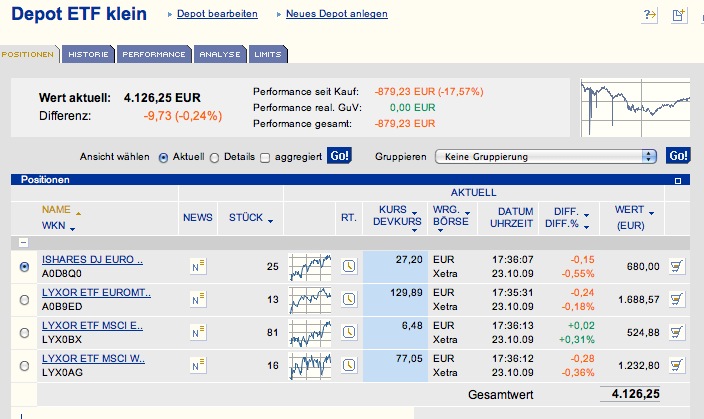Switch to the Performance tab
Image resolution: width=704 pixels, height=419 pixels.
(154, 54)
